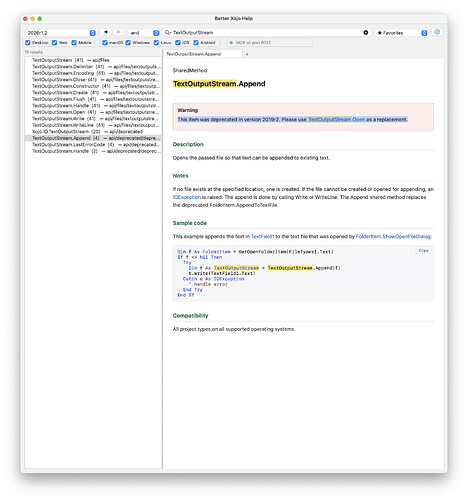Toggle the Linux checkbox
The width and height of the screenshot is (468, 500).
156,43
